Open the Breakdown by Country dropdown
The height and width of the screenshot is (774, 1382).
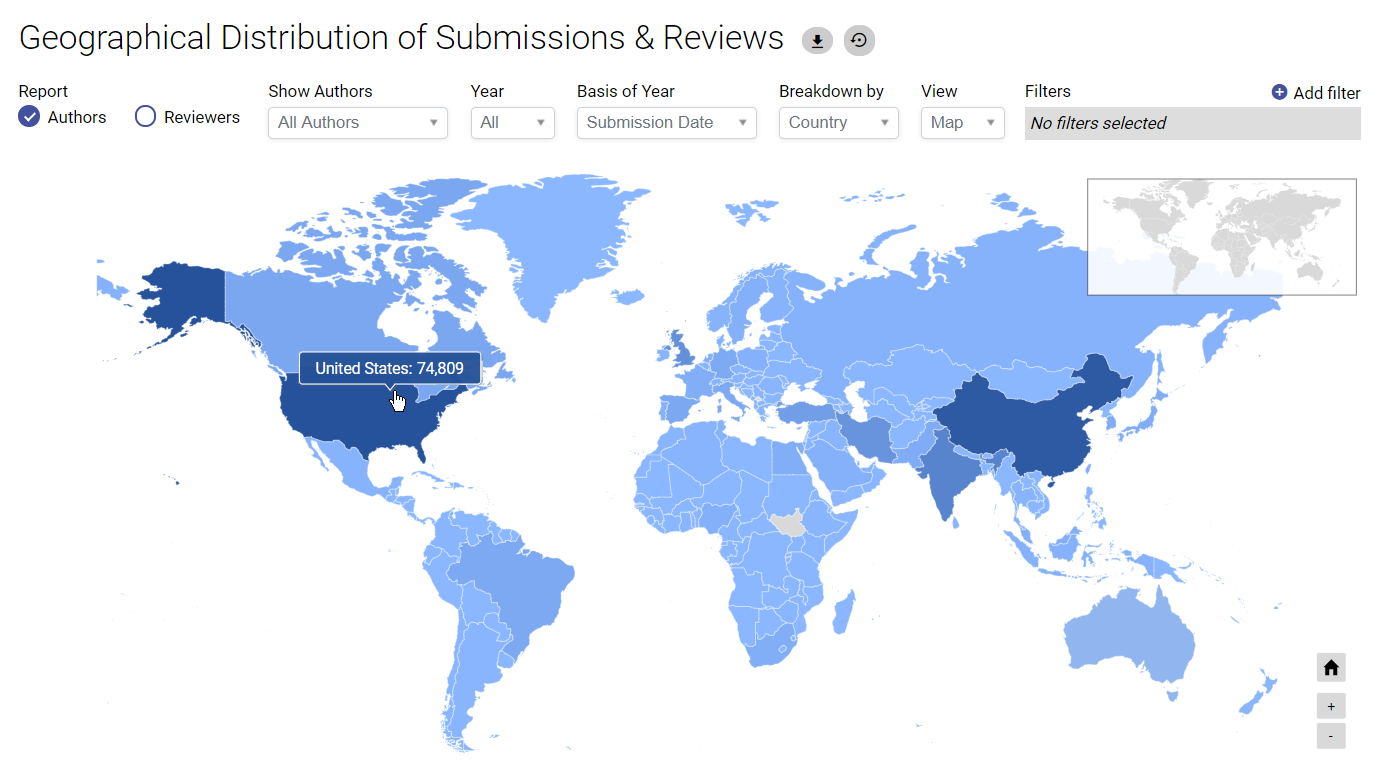(837, 123)
